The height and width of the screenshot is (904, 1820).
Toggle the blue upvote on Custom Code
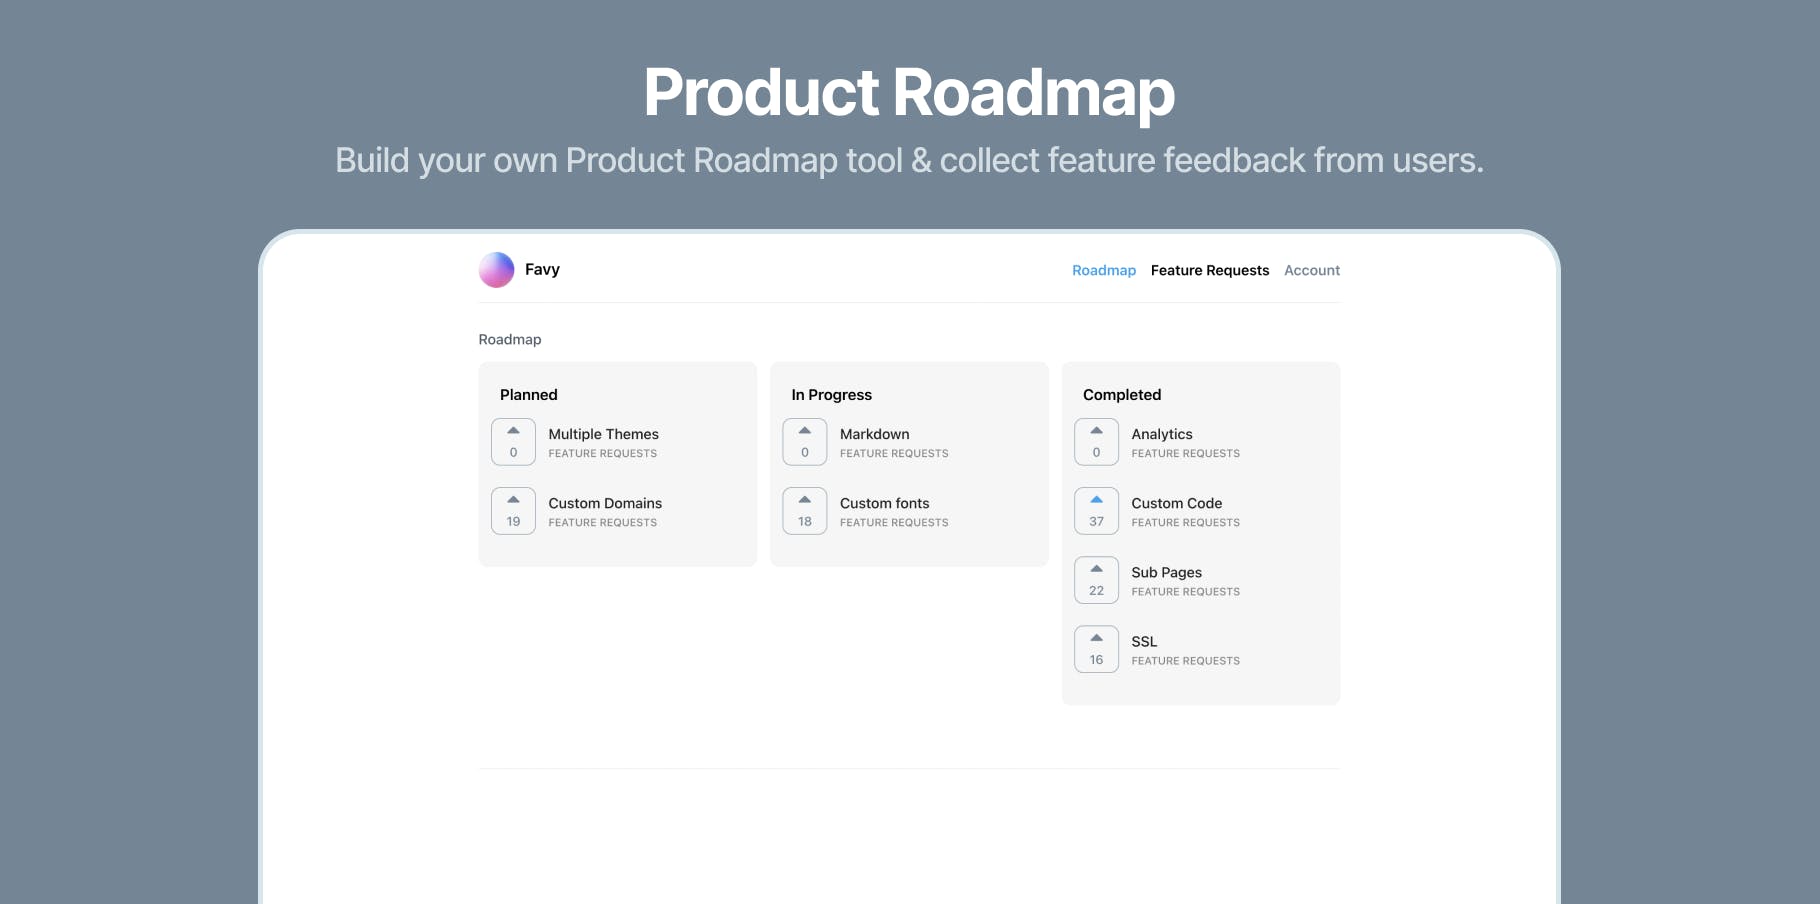[x=1096, y=511]
